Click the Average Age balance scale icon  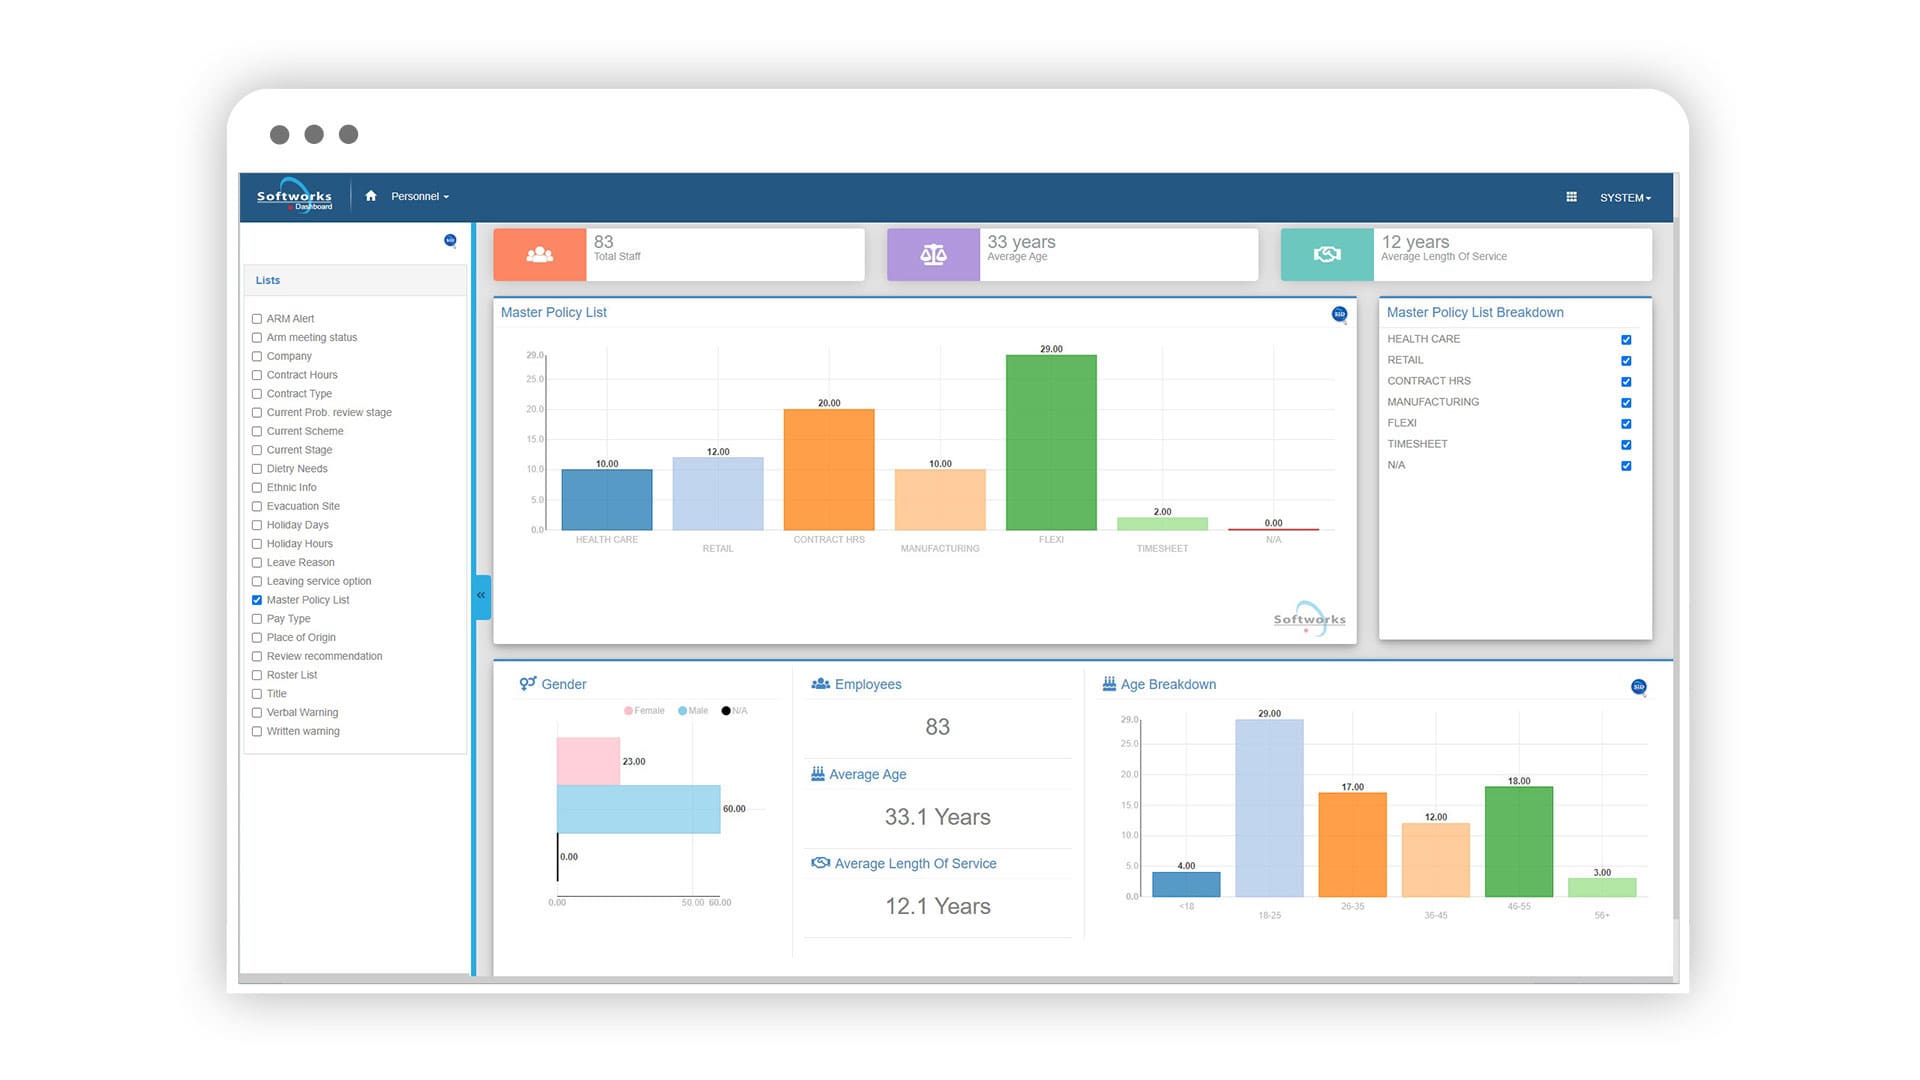point(934,251)
